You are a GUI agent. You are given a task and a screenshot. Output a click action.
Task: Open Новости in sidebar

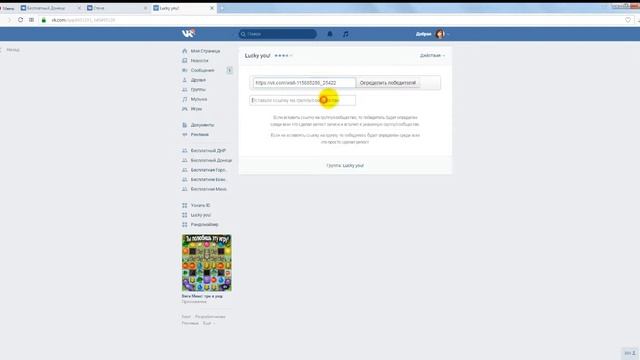[x=200, y=60]
